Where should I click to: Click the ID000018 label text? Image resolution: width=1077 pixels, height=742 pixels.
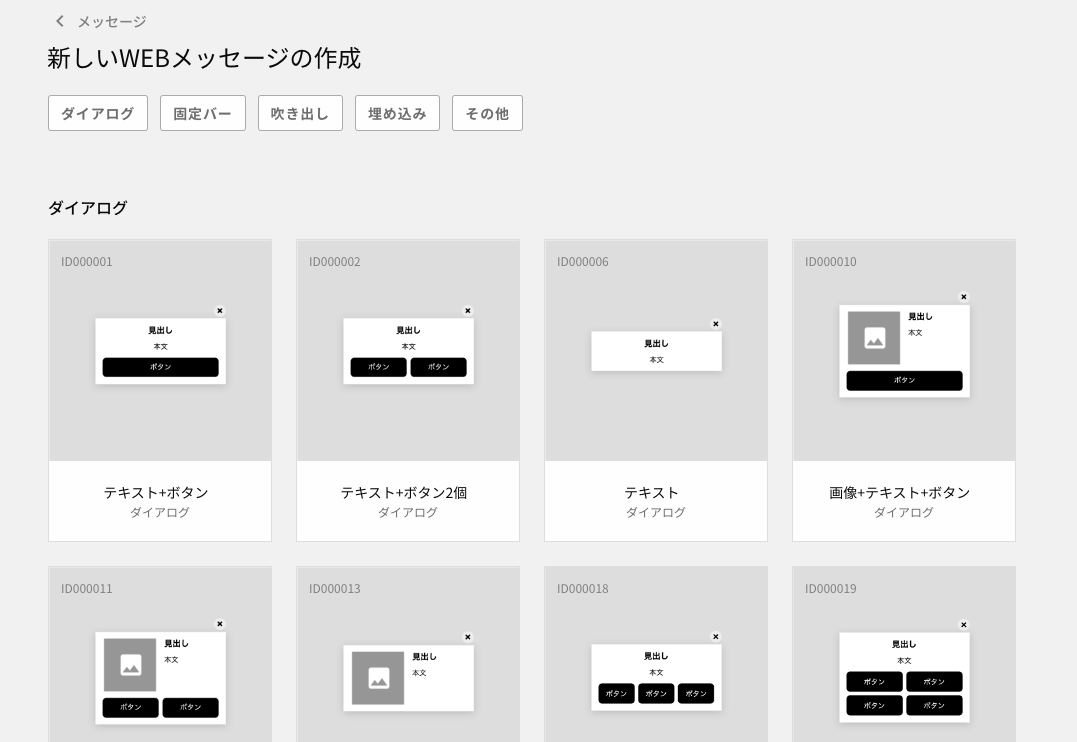coord(582,589)
